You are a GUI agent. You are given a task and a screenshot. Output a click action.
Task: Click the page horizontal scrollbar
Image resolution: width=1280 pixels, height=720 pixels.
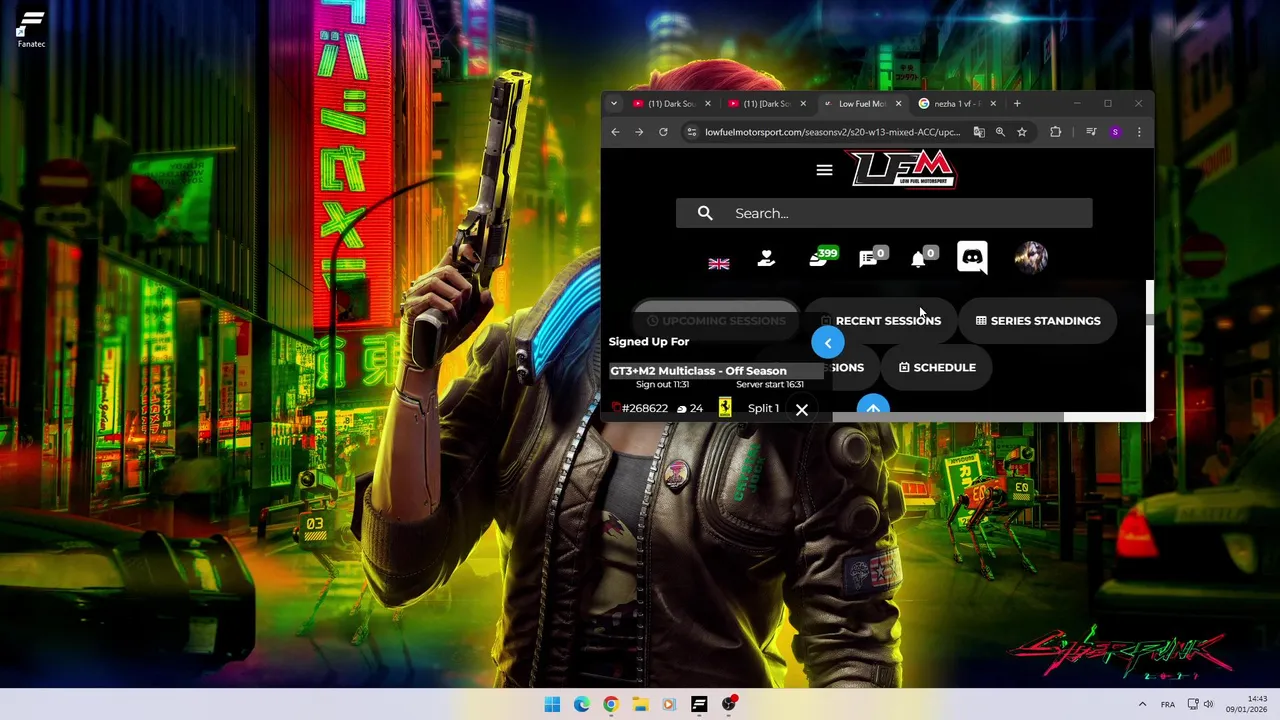coord(948,416)
